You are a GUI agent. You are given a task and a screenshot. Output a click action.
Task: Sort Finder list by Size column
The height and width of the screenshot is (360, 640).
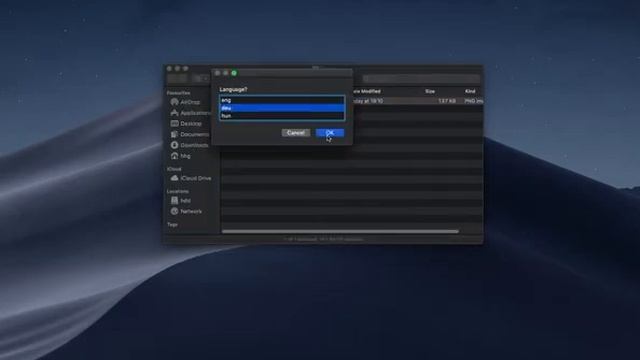pyautogui.click(x=430, y=91)
